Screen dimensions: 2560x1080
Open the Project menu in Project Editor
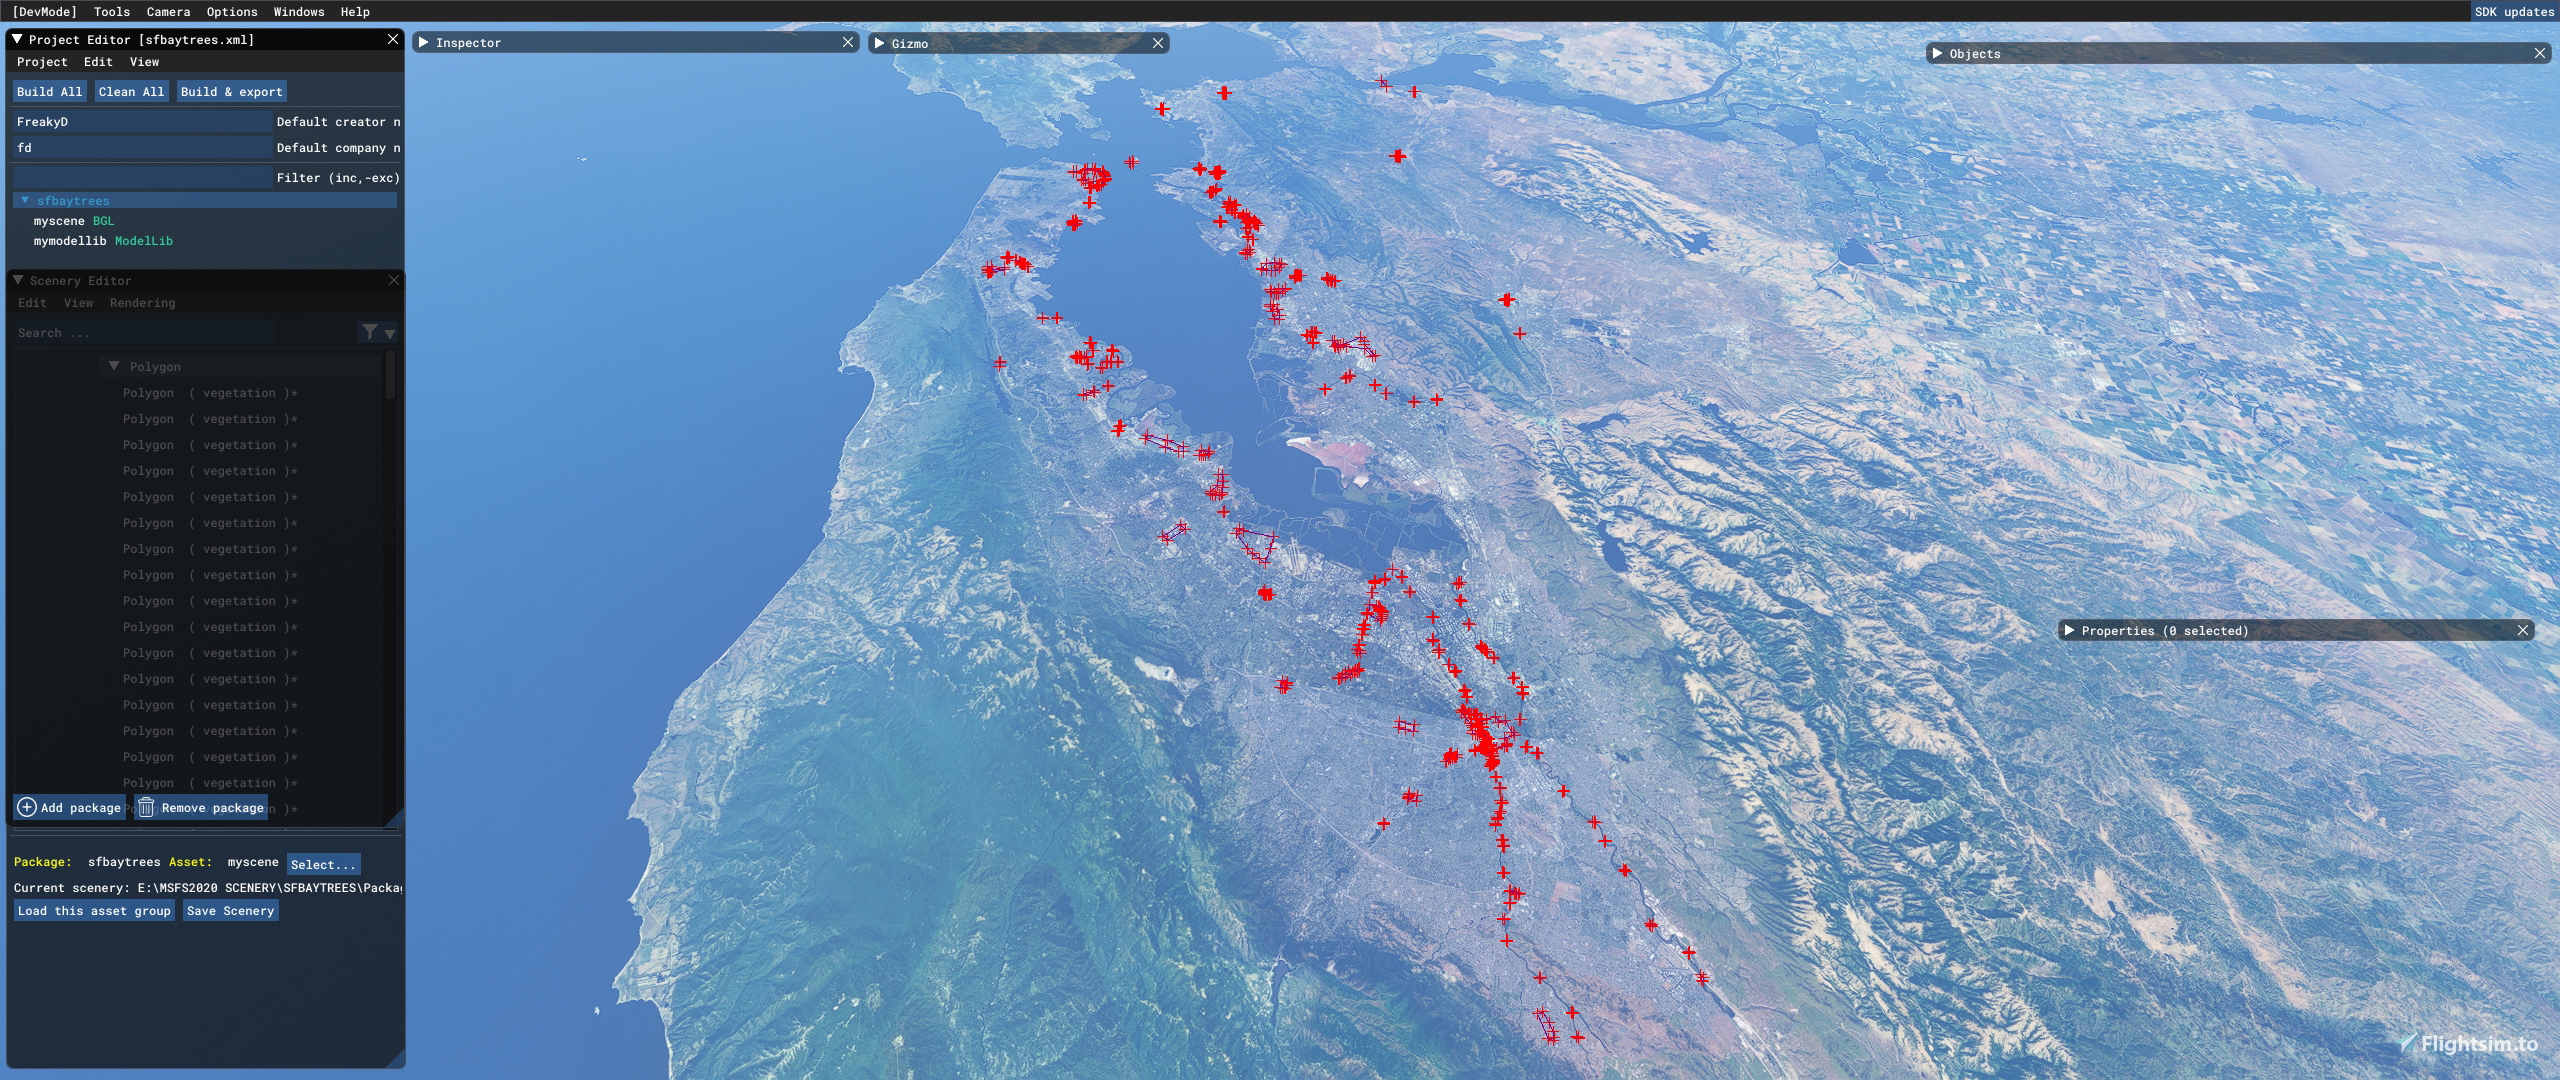point(42,61)
